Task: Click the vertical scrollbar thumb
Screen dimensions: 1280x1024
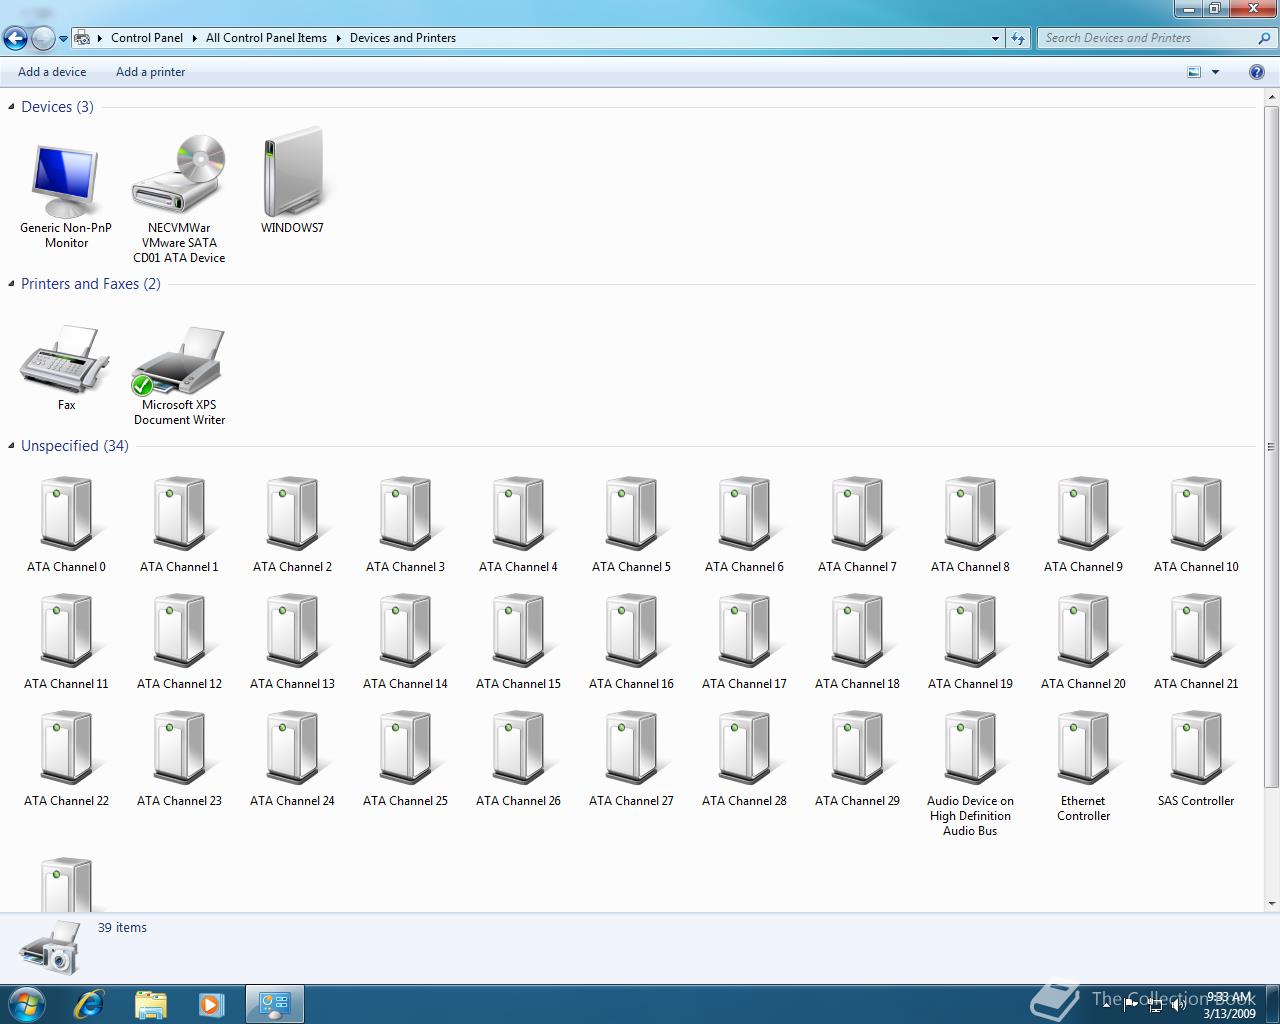Action: 1271,446
